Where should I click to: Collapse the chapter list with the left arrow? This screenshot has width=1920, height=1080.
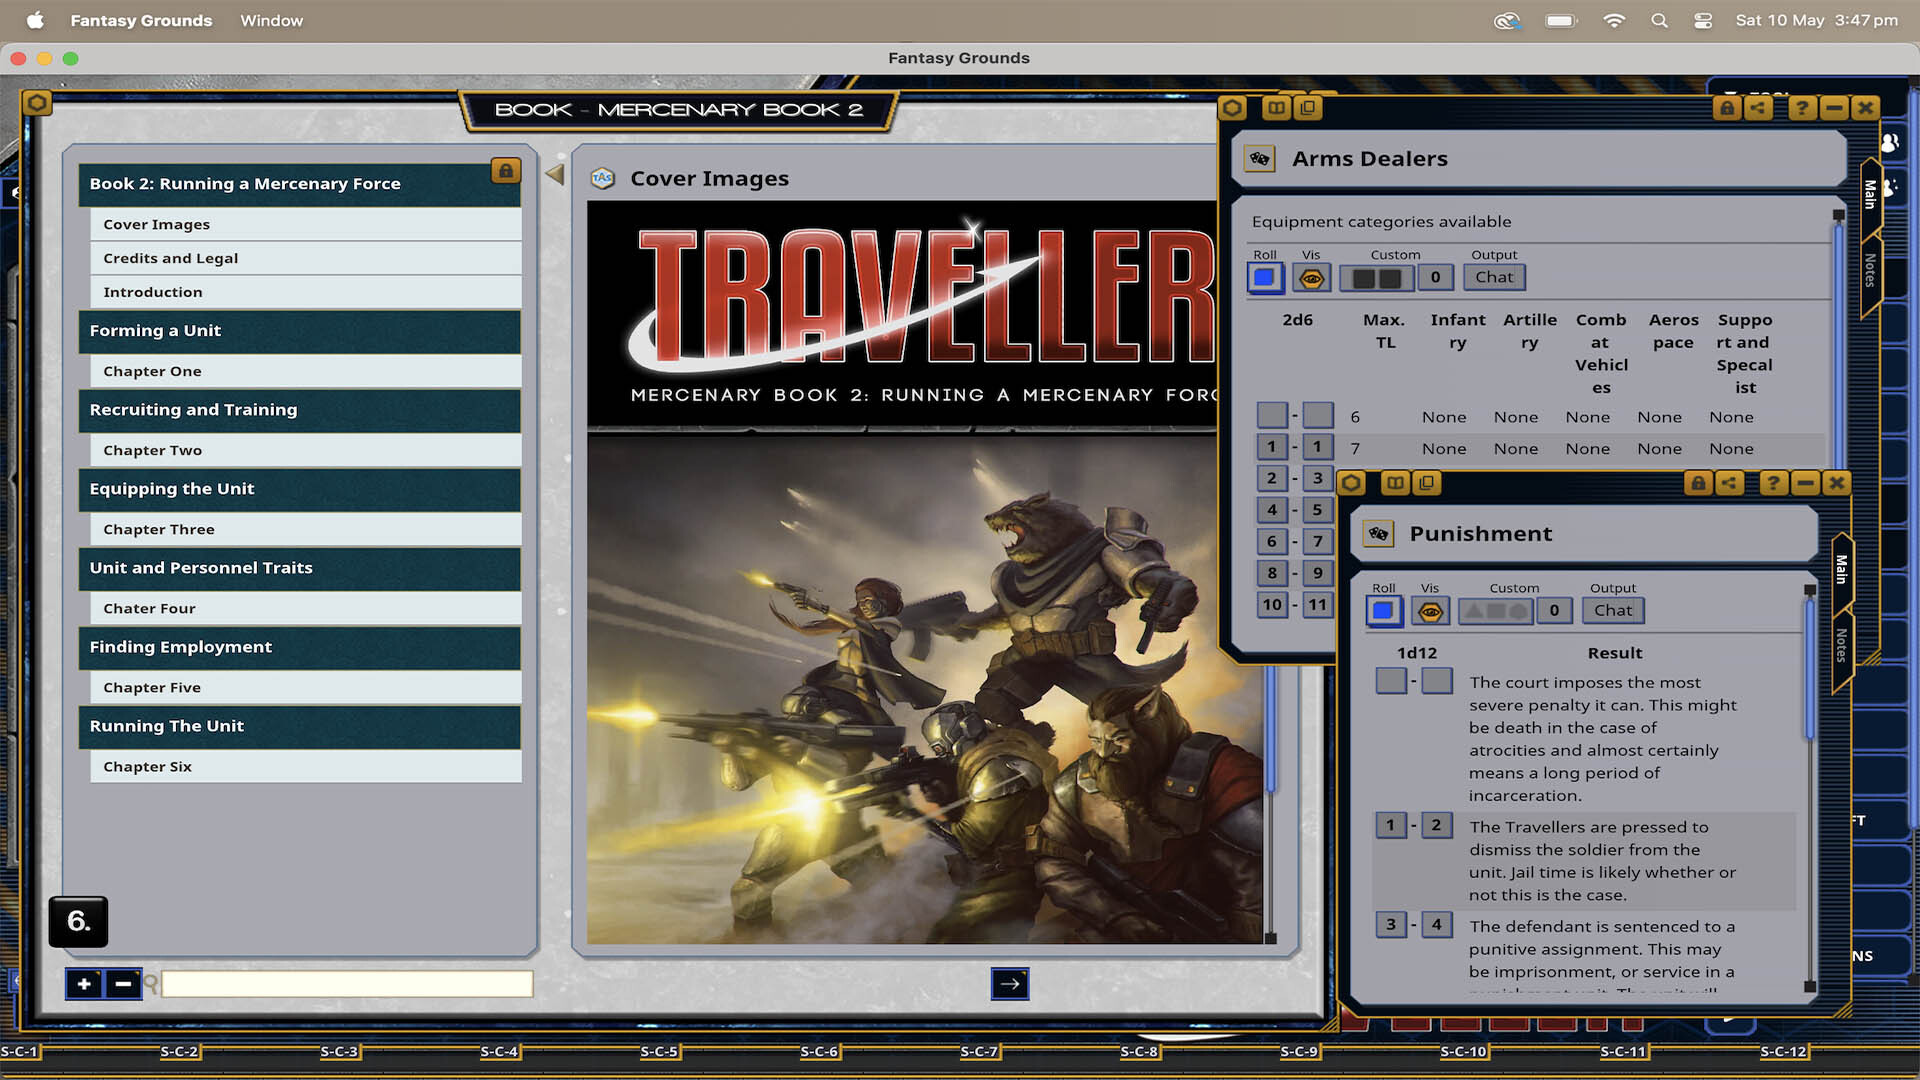(553, 173)
